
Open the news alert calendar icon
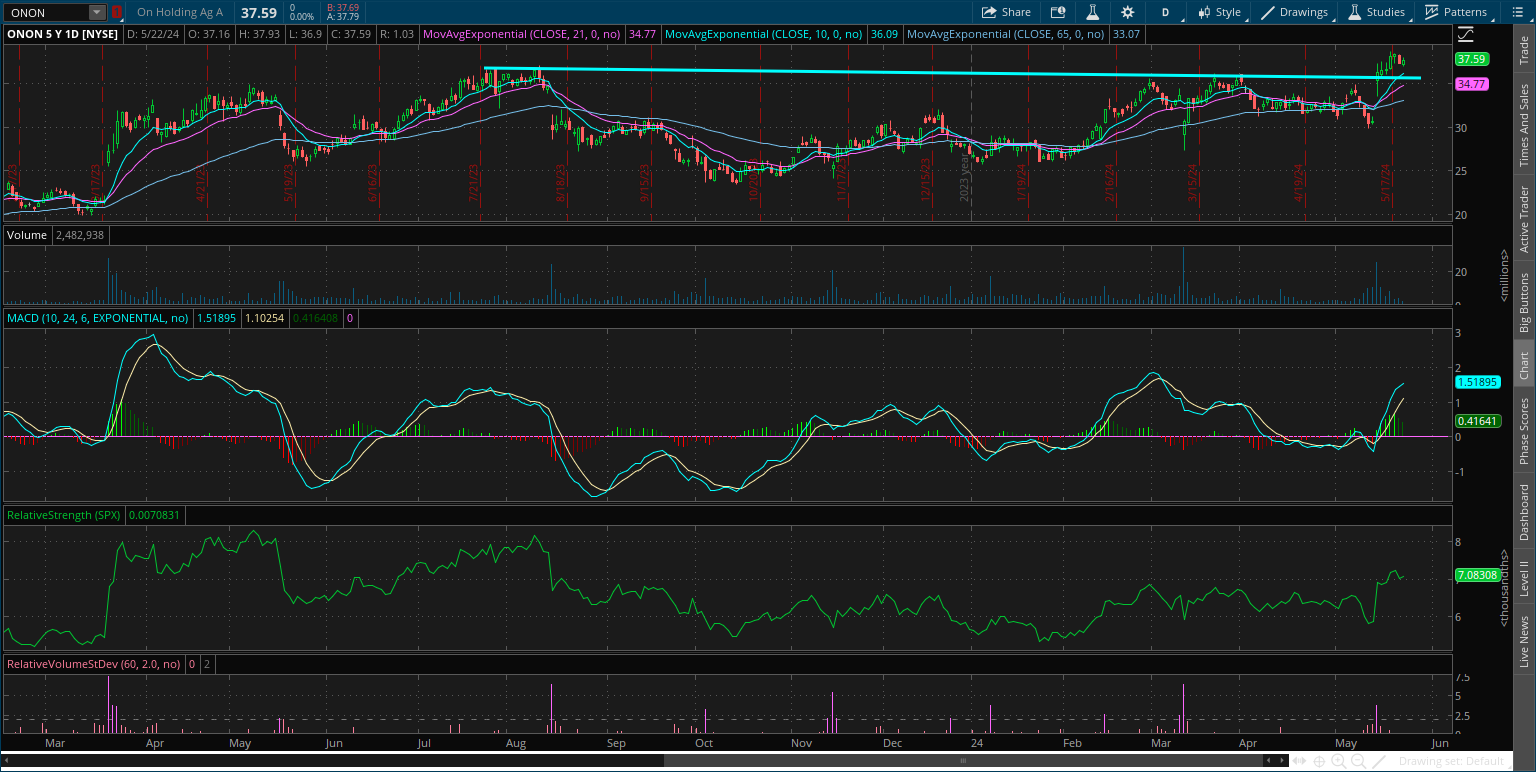pos(1058,12)
